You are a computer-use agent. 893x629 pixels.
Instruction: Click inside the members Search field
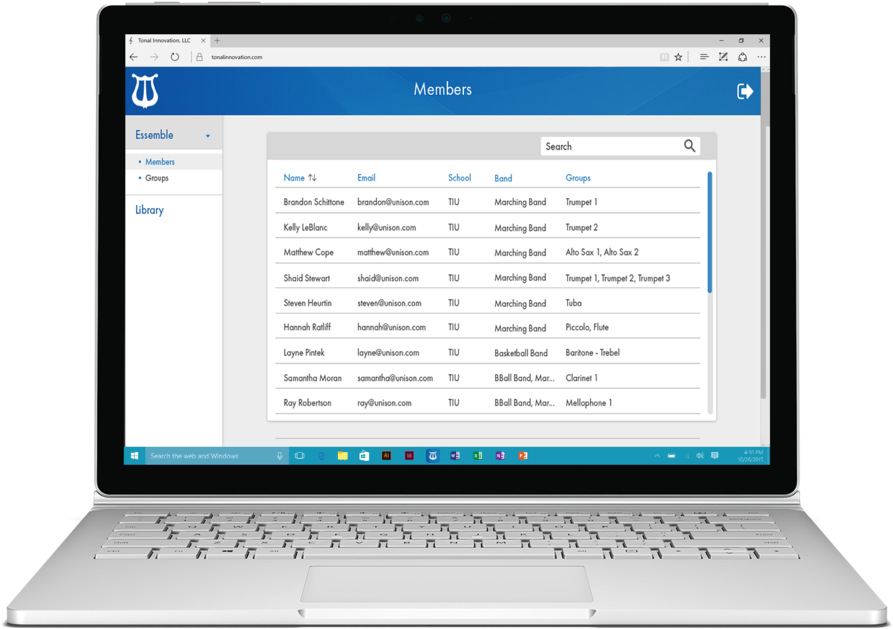click(608, 146)
